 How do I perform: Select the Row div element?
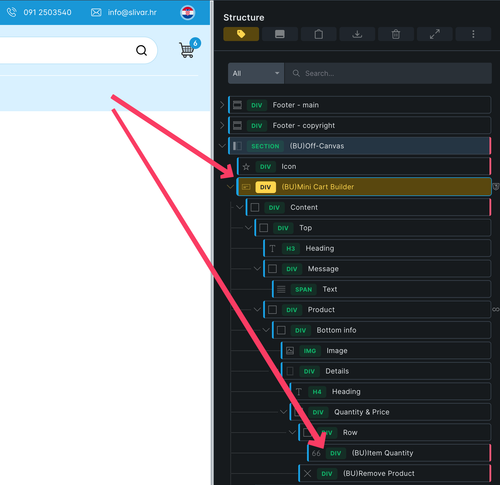[394, 432]
